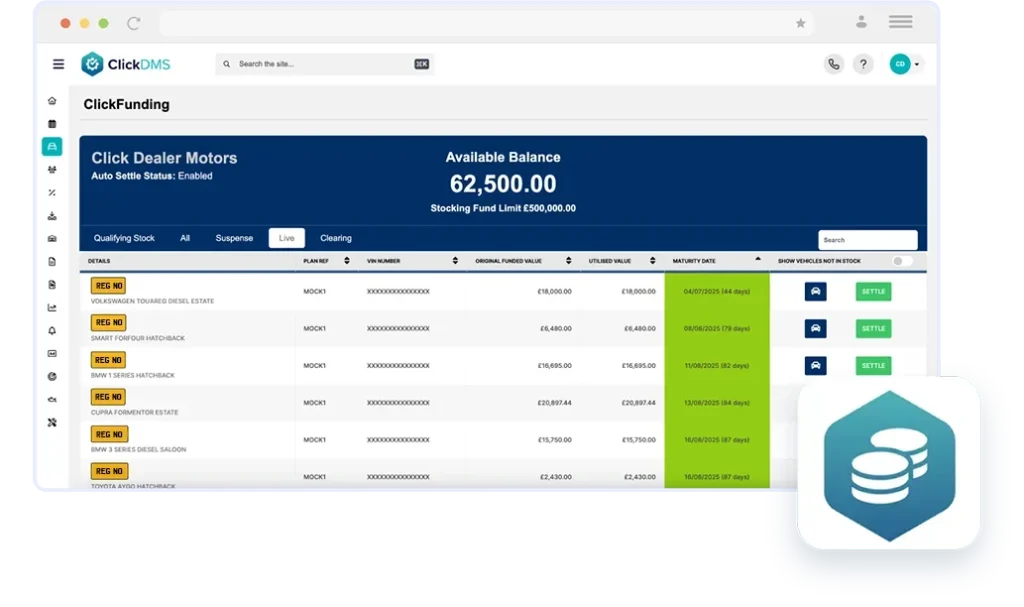Click the car icon in Smart Forfour row

coord(816,329)
